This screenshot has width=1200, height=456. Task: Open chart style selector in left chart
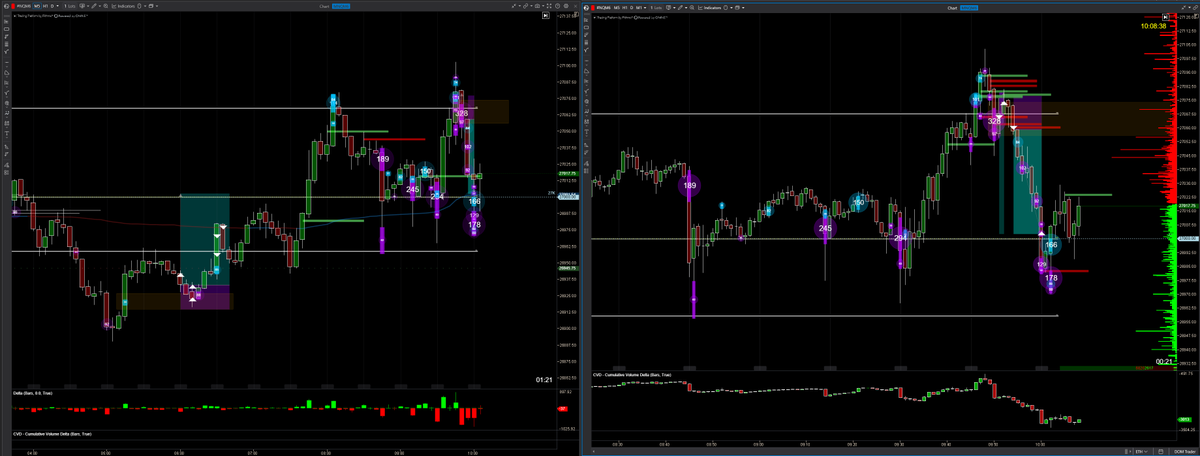83,6
